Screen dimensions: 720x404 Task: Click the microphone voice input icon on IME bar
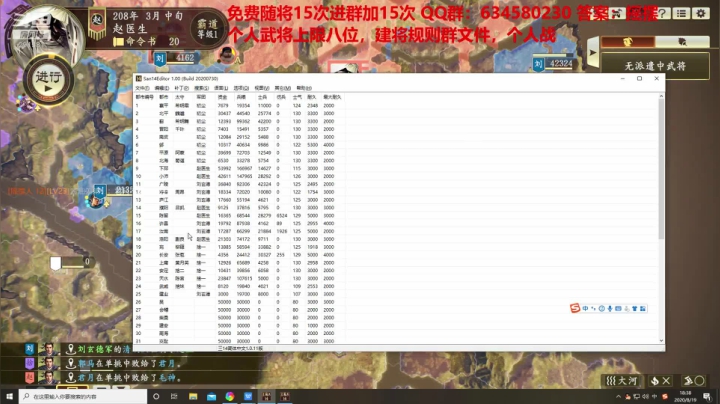coord(610,309)
